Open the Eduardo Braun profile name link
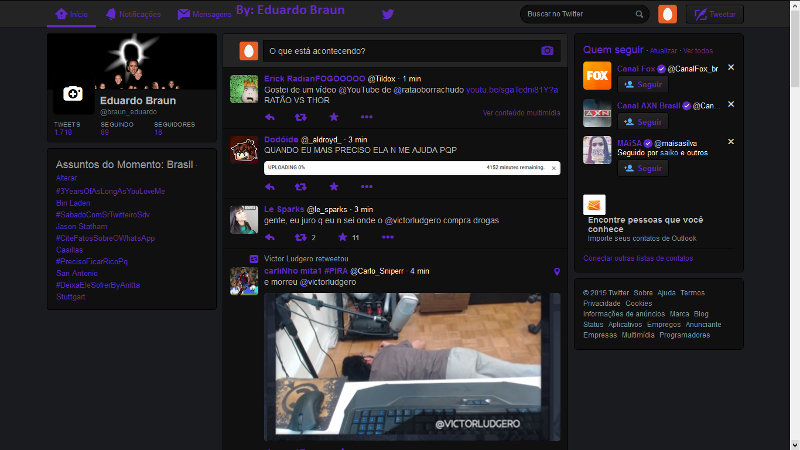Image resolution: width=800 pixels, height=450 pixels. pos(138,101)
